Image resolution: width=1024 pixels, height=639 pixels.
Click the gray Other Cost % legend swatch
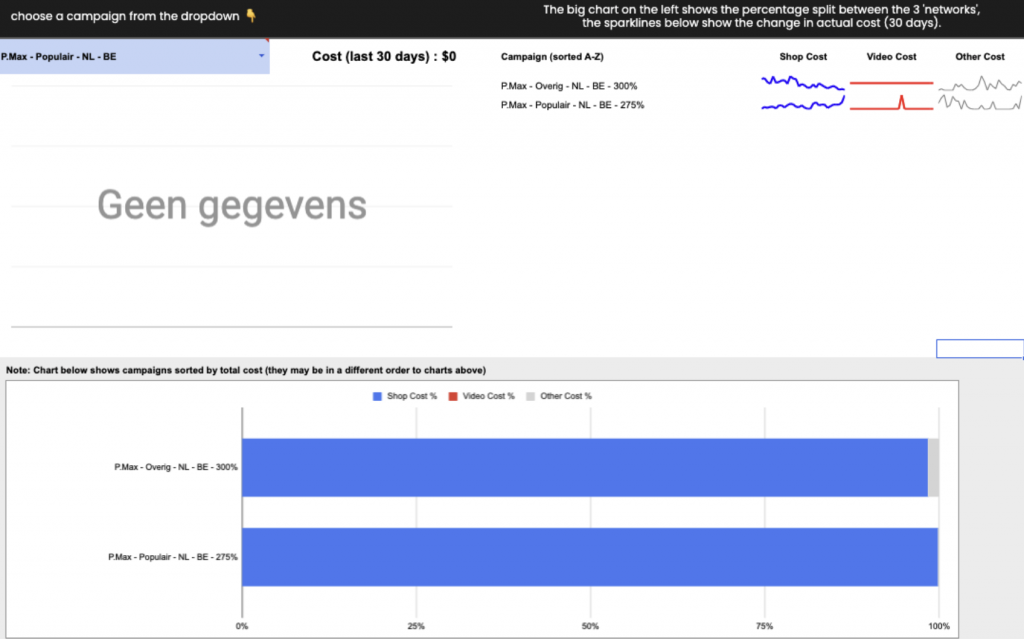530,396
